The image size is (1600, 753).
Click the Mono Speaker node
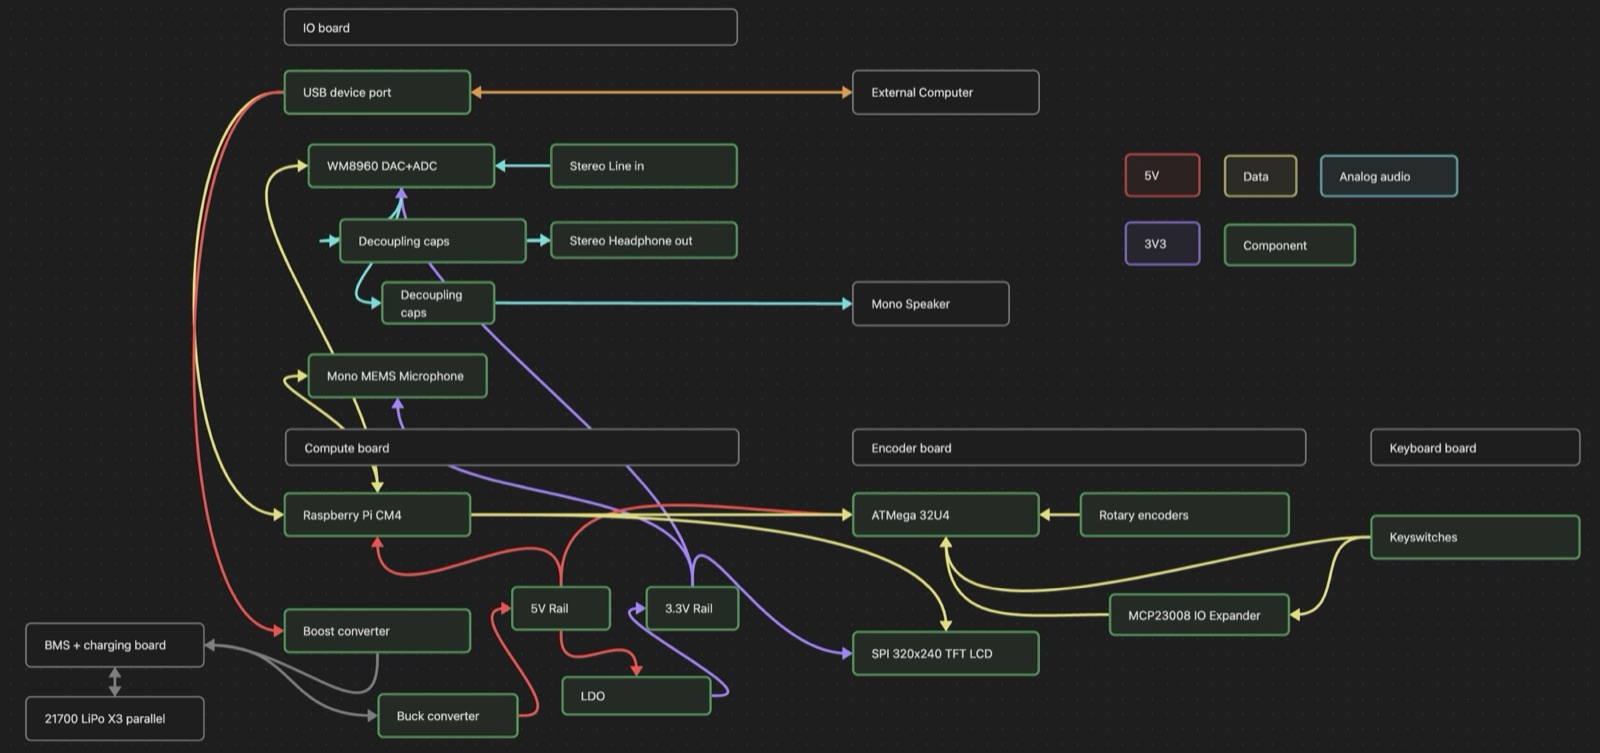930,304
